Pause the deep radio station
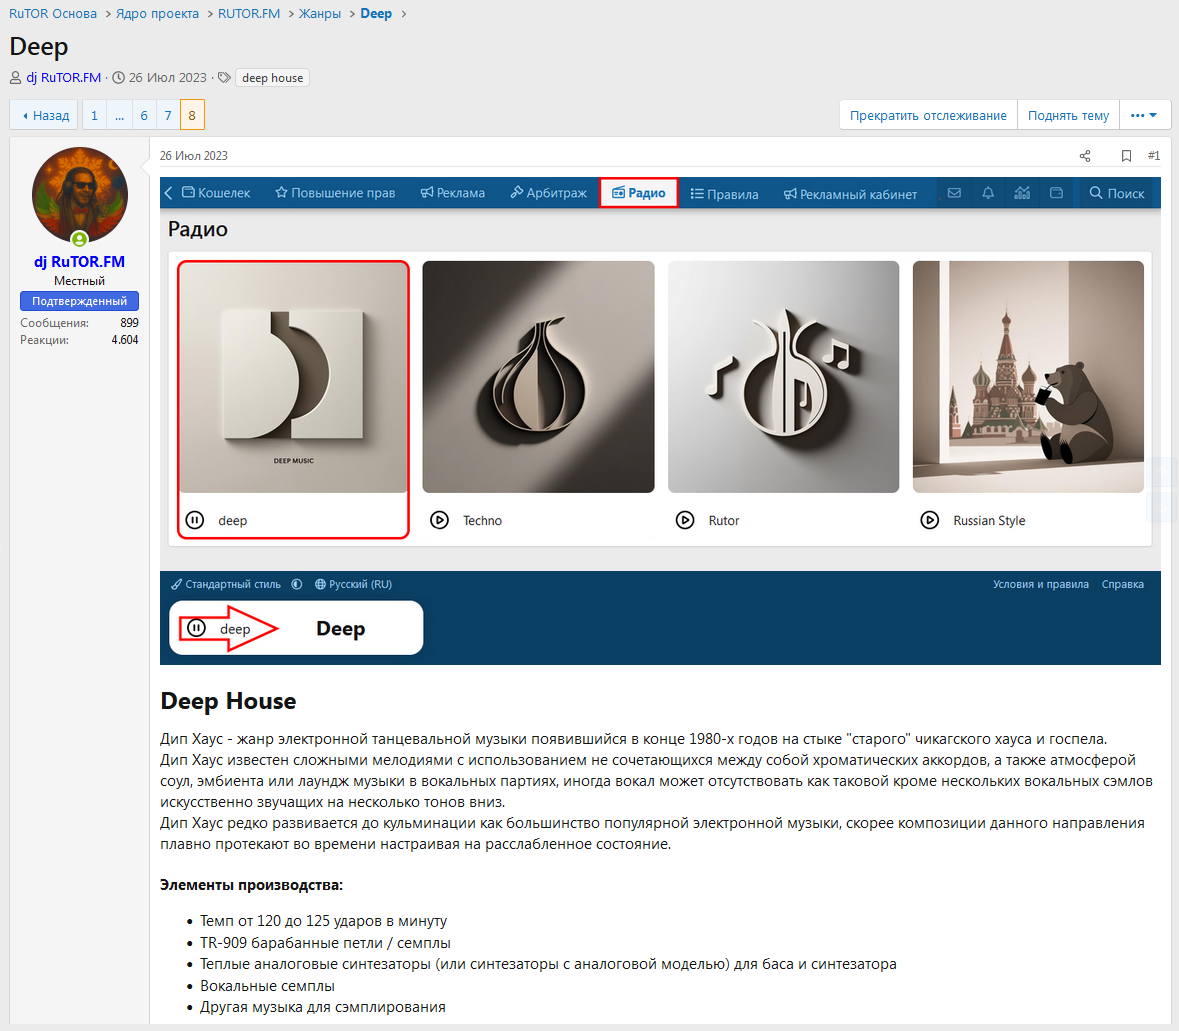This screenshot has width=1179, height=1031. click(195, 520)
